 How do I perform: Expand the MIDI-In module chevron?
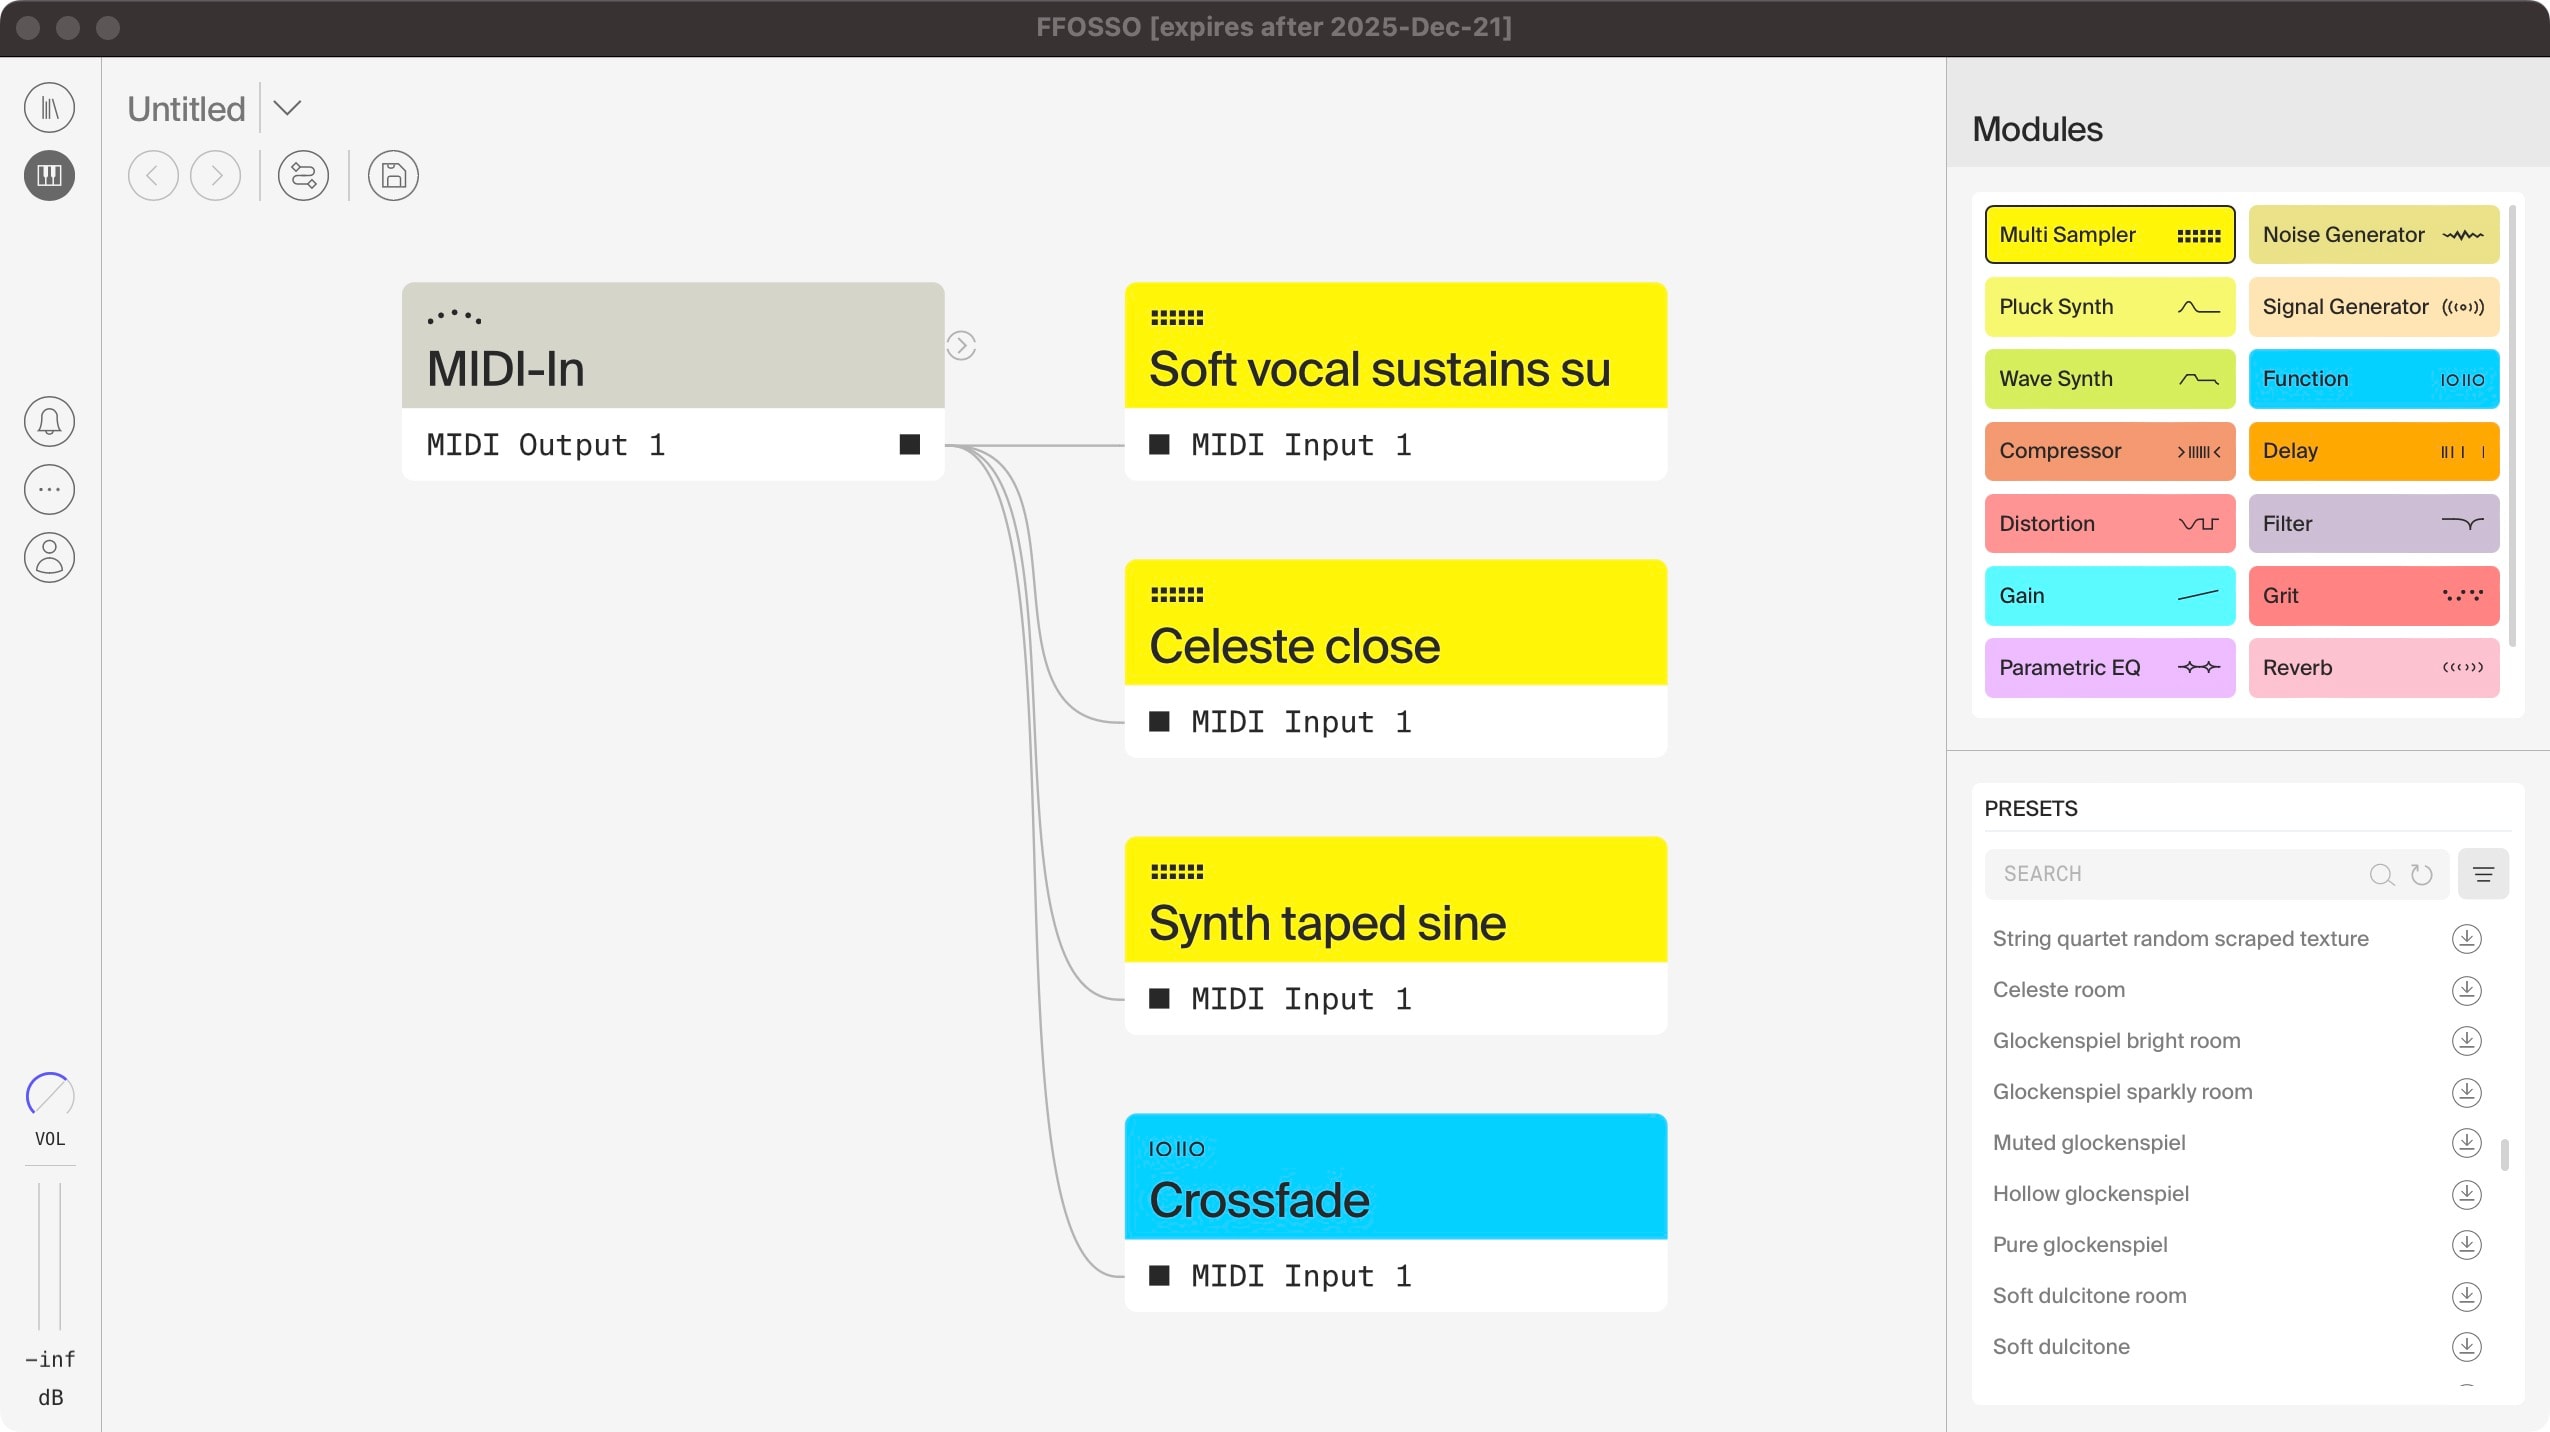[960, 345]
